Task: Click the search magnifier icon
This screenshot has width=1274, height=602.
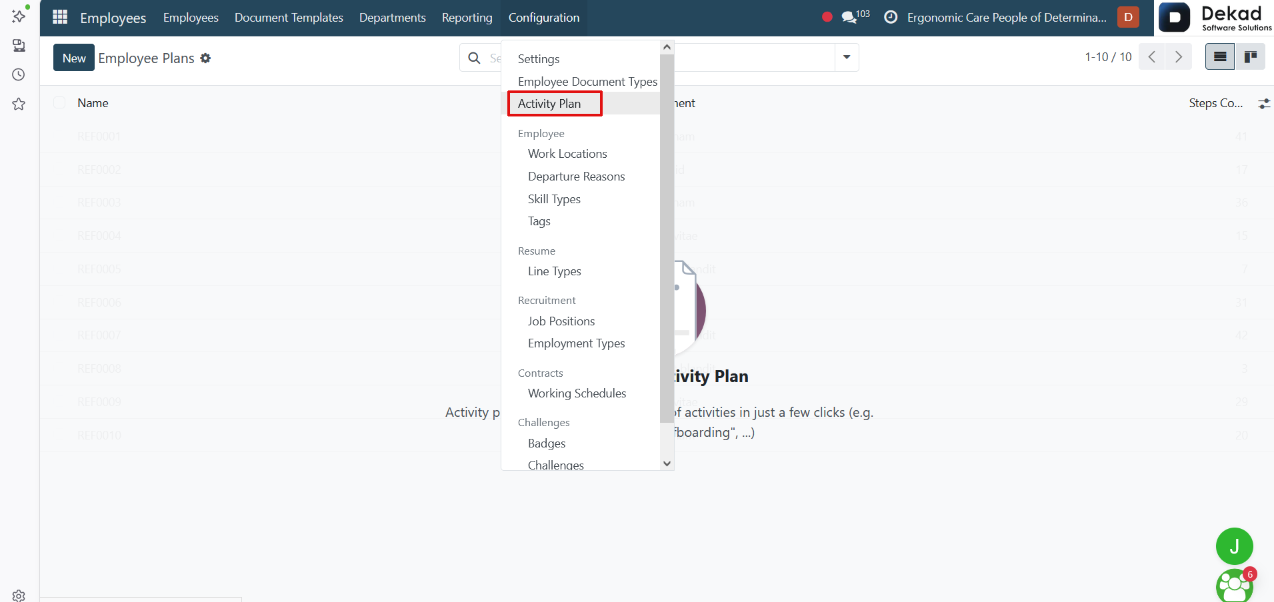Action: point(474,58)
